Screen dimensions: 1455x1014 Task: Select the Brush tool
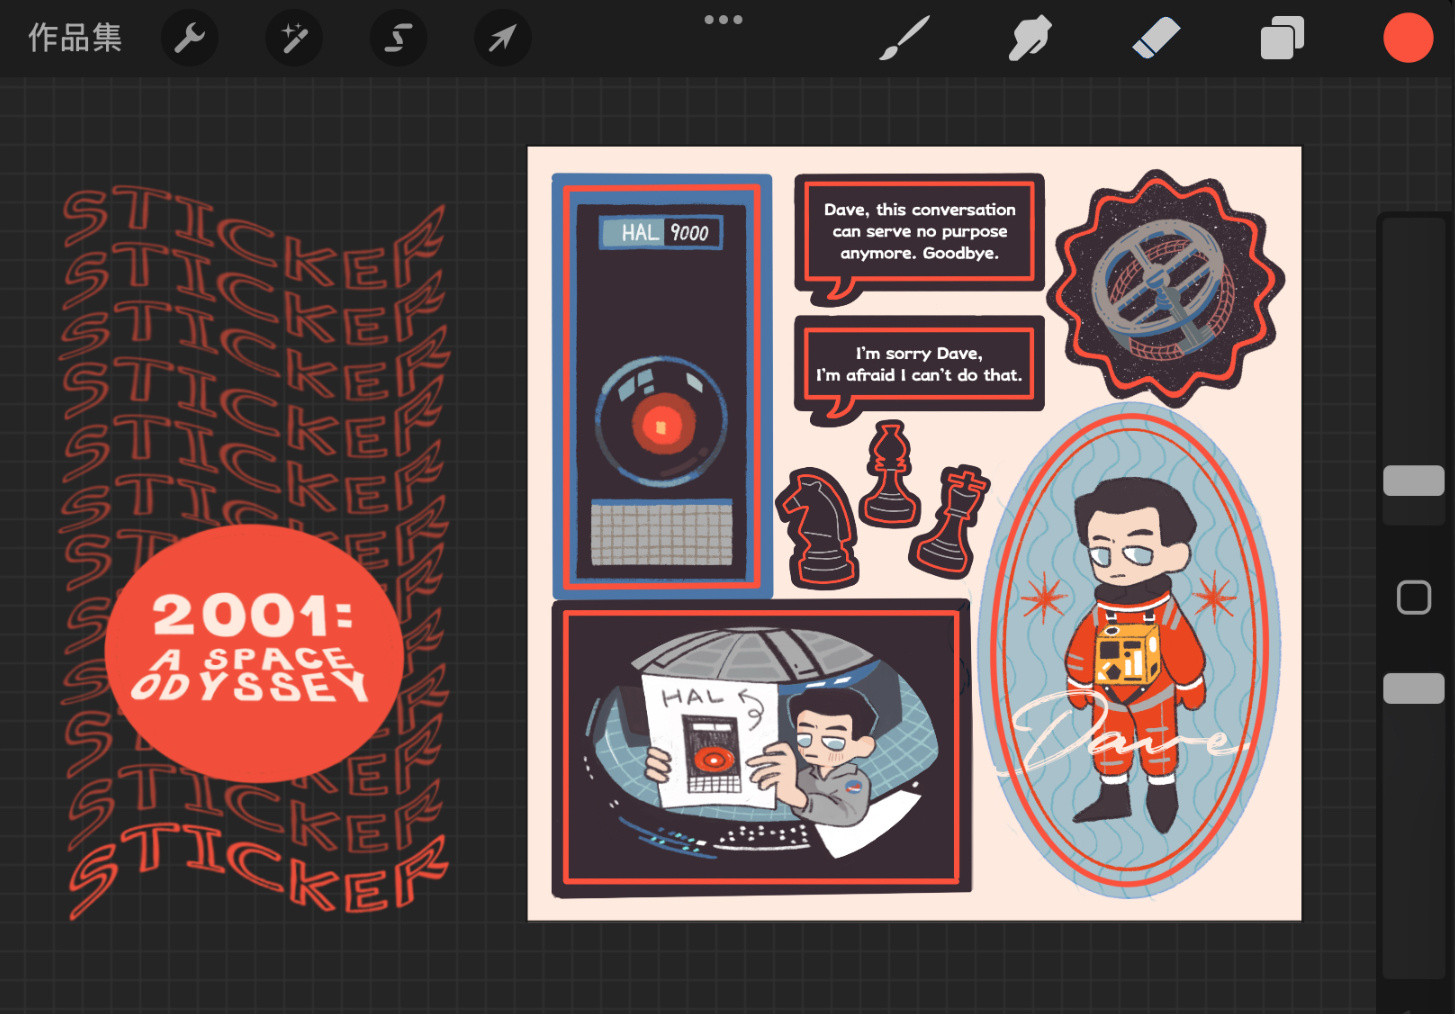coord(905,38)
